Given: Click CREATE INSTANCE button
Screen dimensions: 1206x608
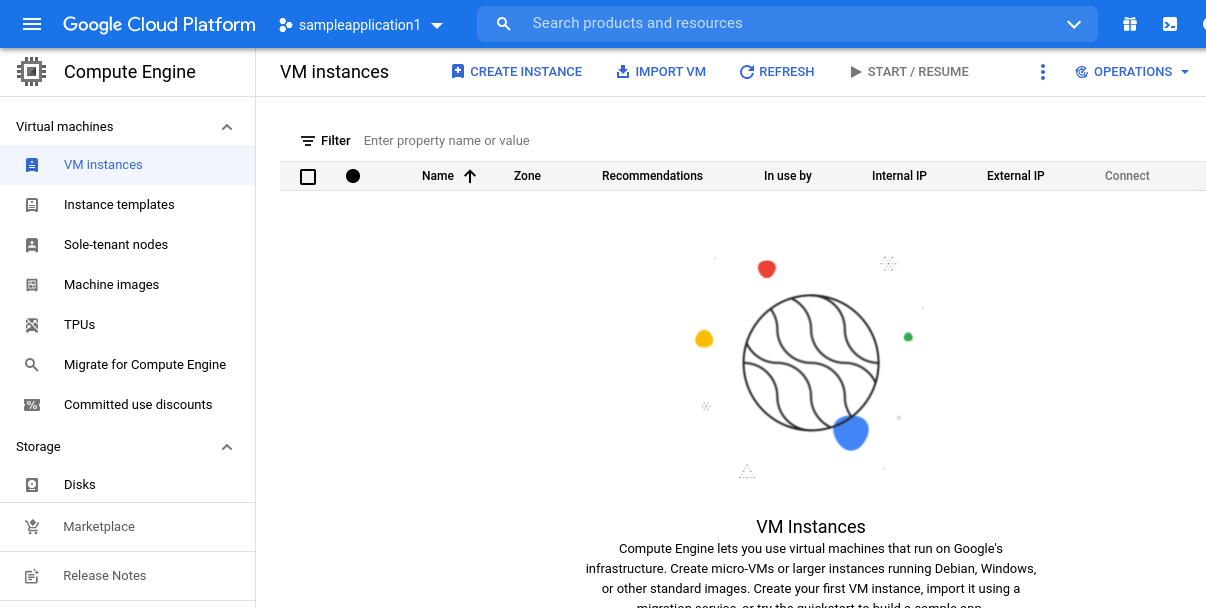Looking at the screenshot, I should click(516, 72).
